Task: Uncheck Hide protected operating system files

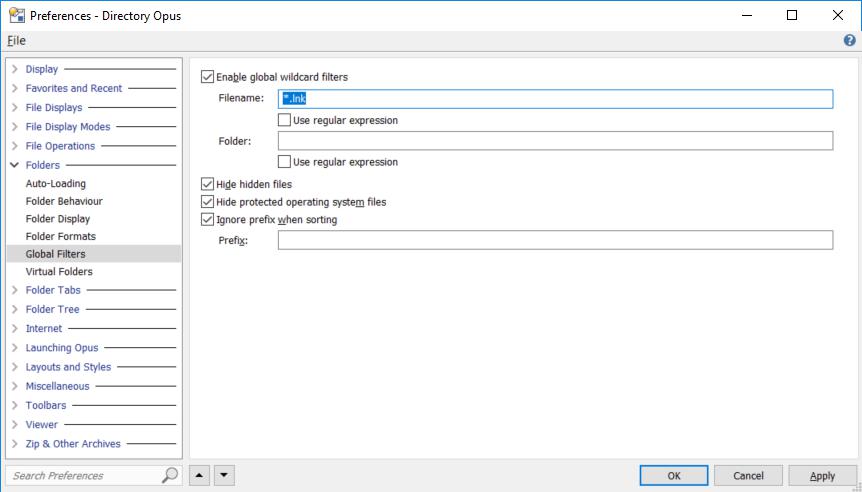Action: pos(207,202)
